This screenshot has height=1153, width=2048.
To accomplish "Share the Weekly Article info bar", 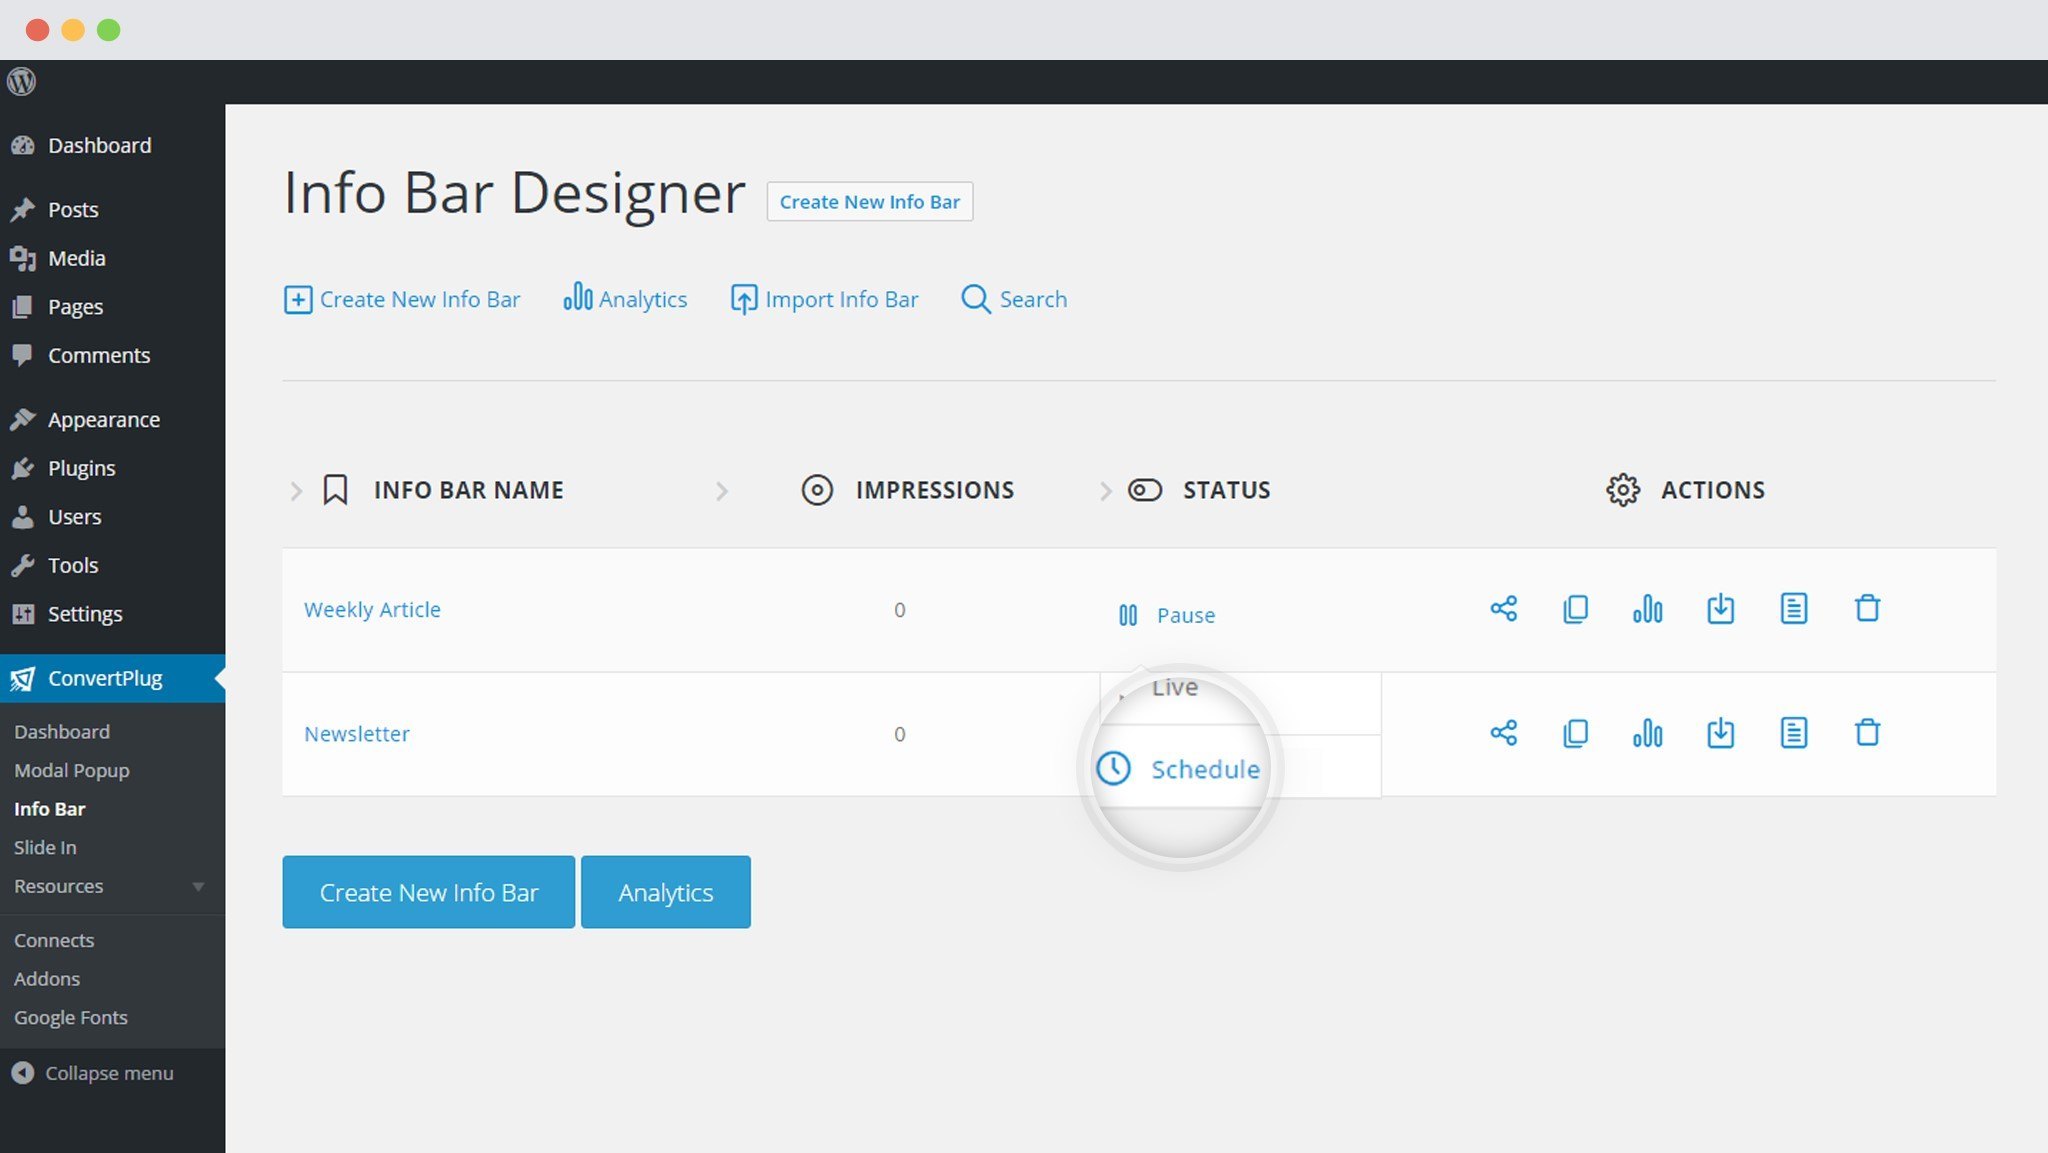I will point(1503,609).
